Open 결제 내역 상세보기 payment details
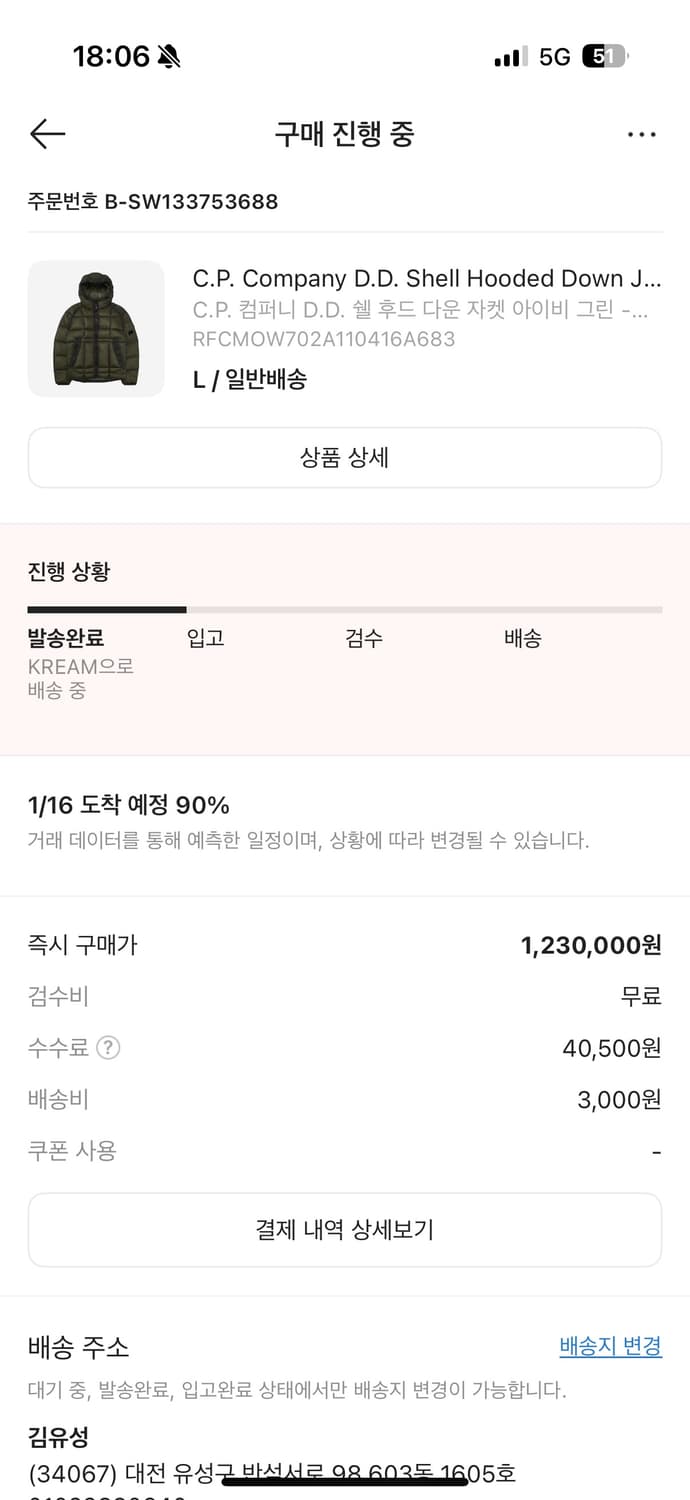The width and height of the screenshot is (690, 1500). (345, 1229)
